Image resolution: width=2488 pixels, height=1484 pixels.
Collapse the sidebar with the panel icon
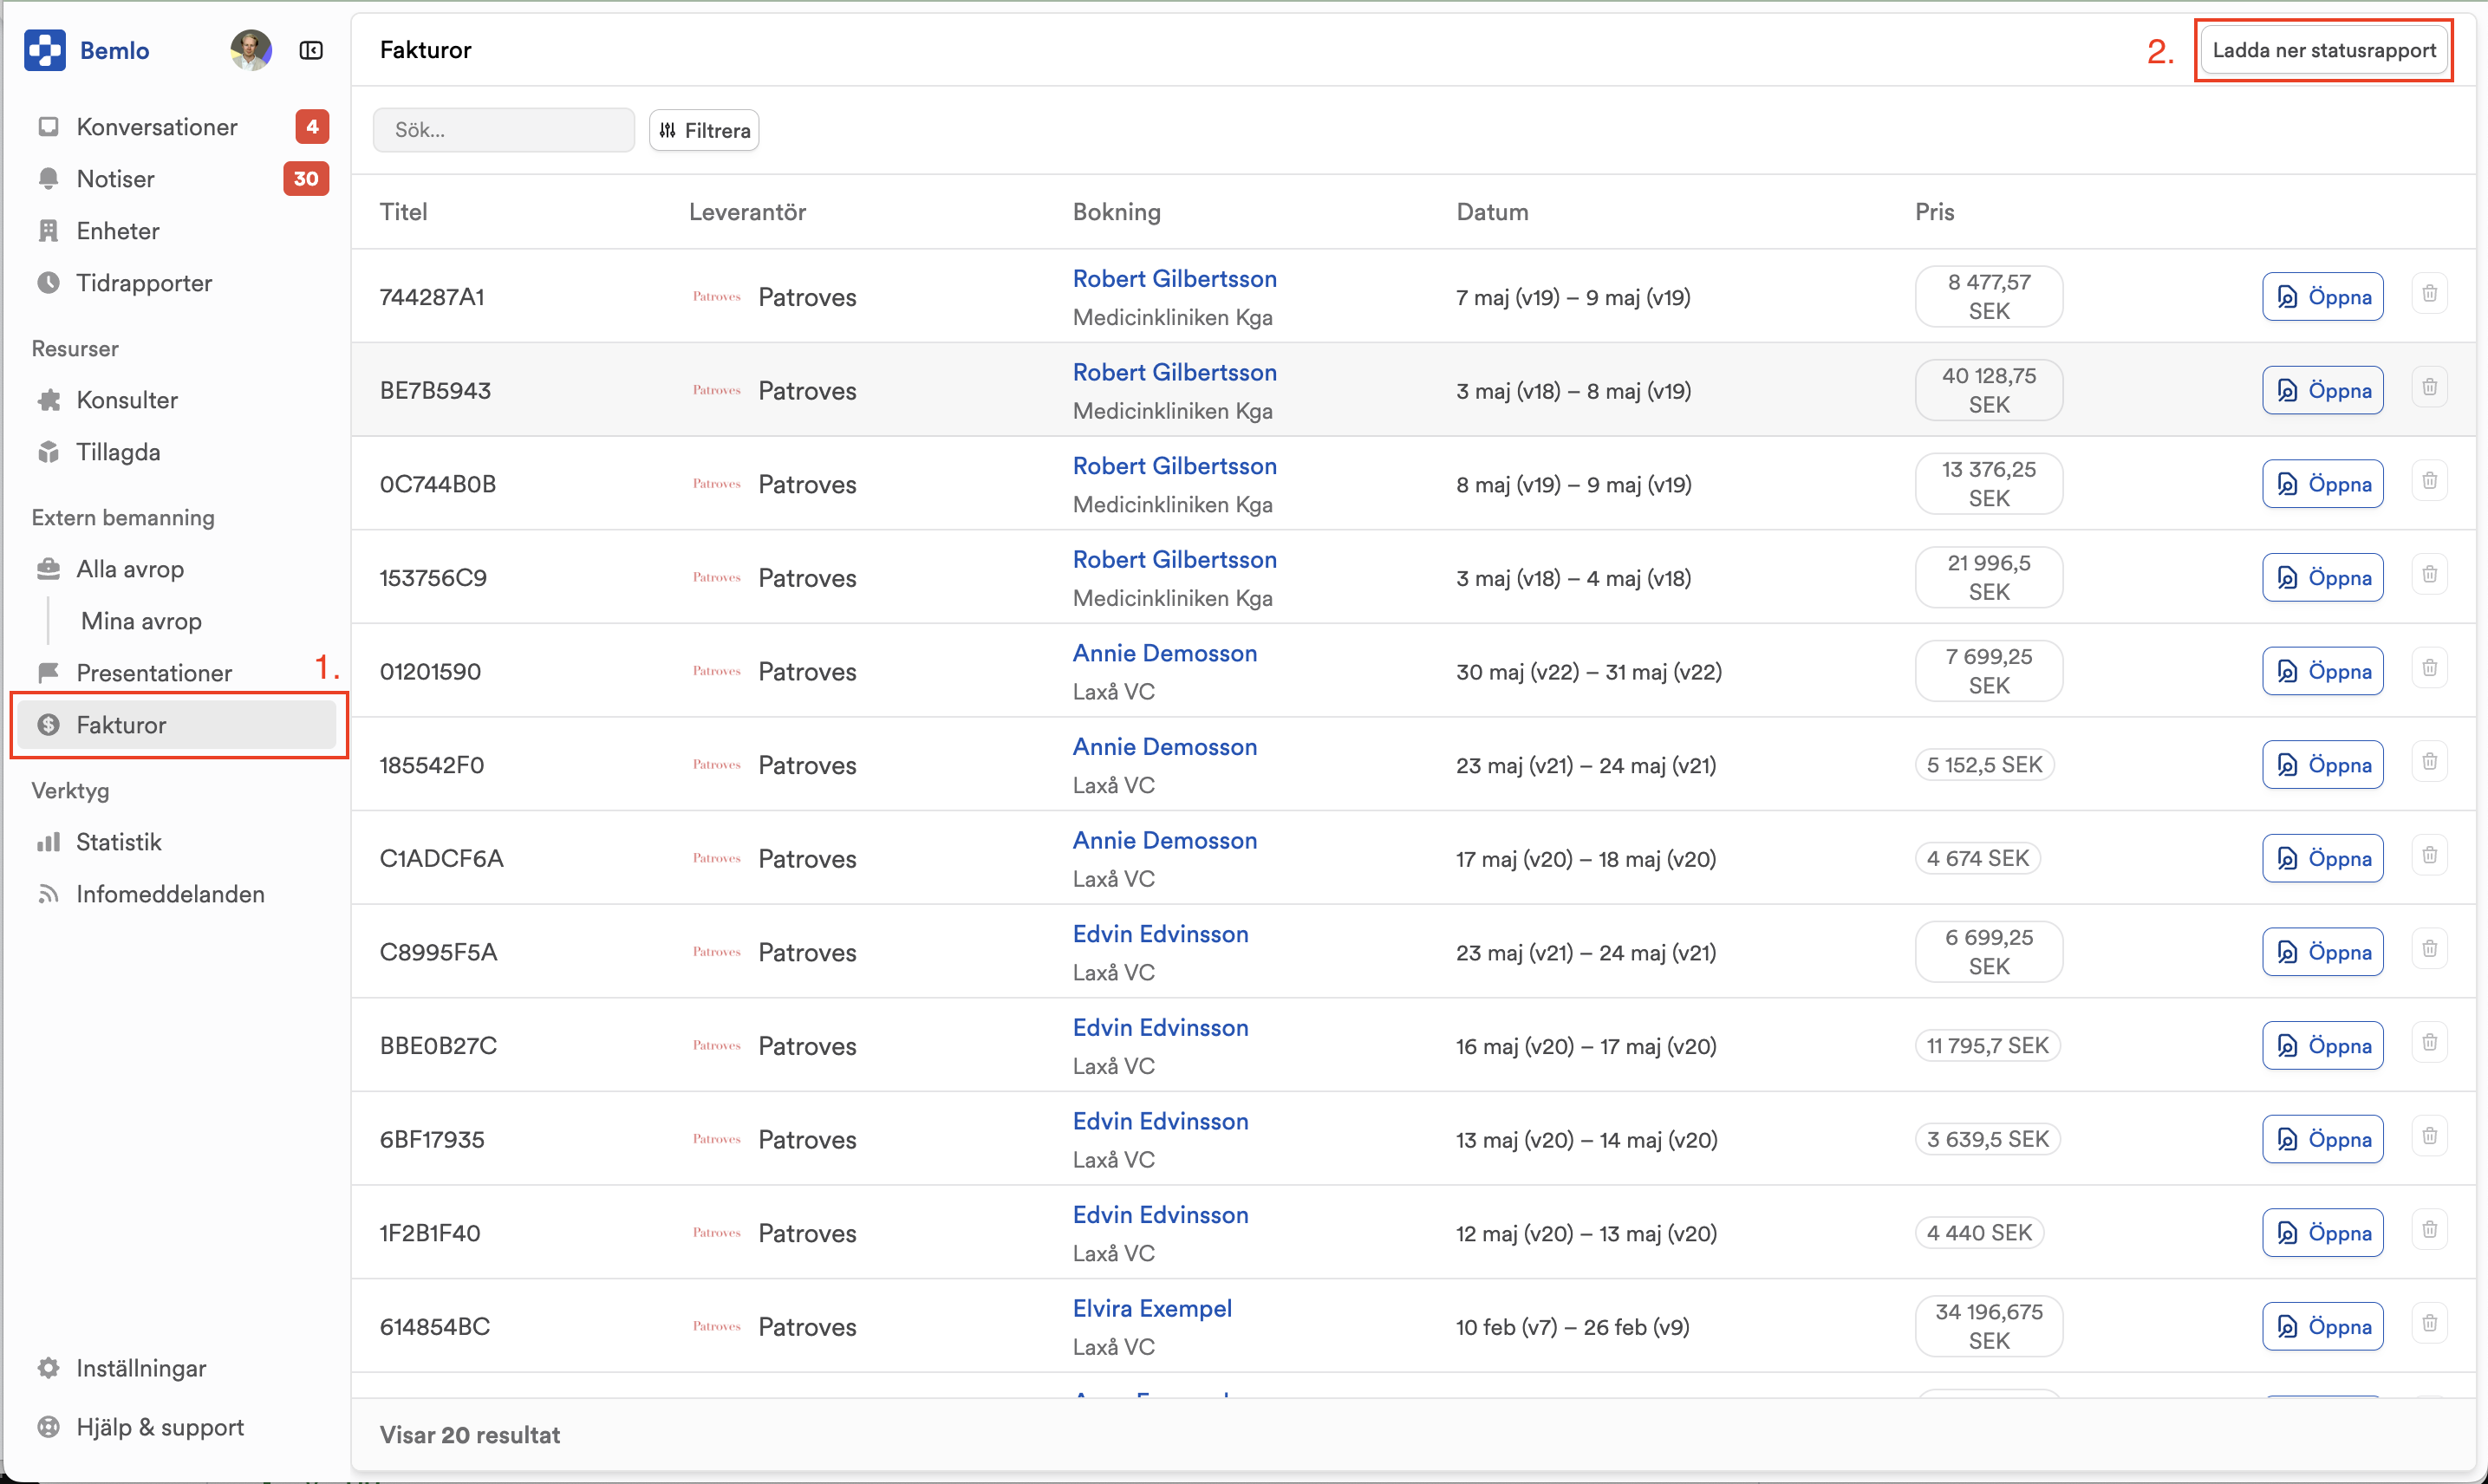point(311,50)
